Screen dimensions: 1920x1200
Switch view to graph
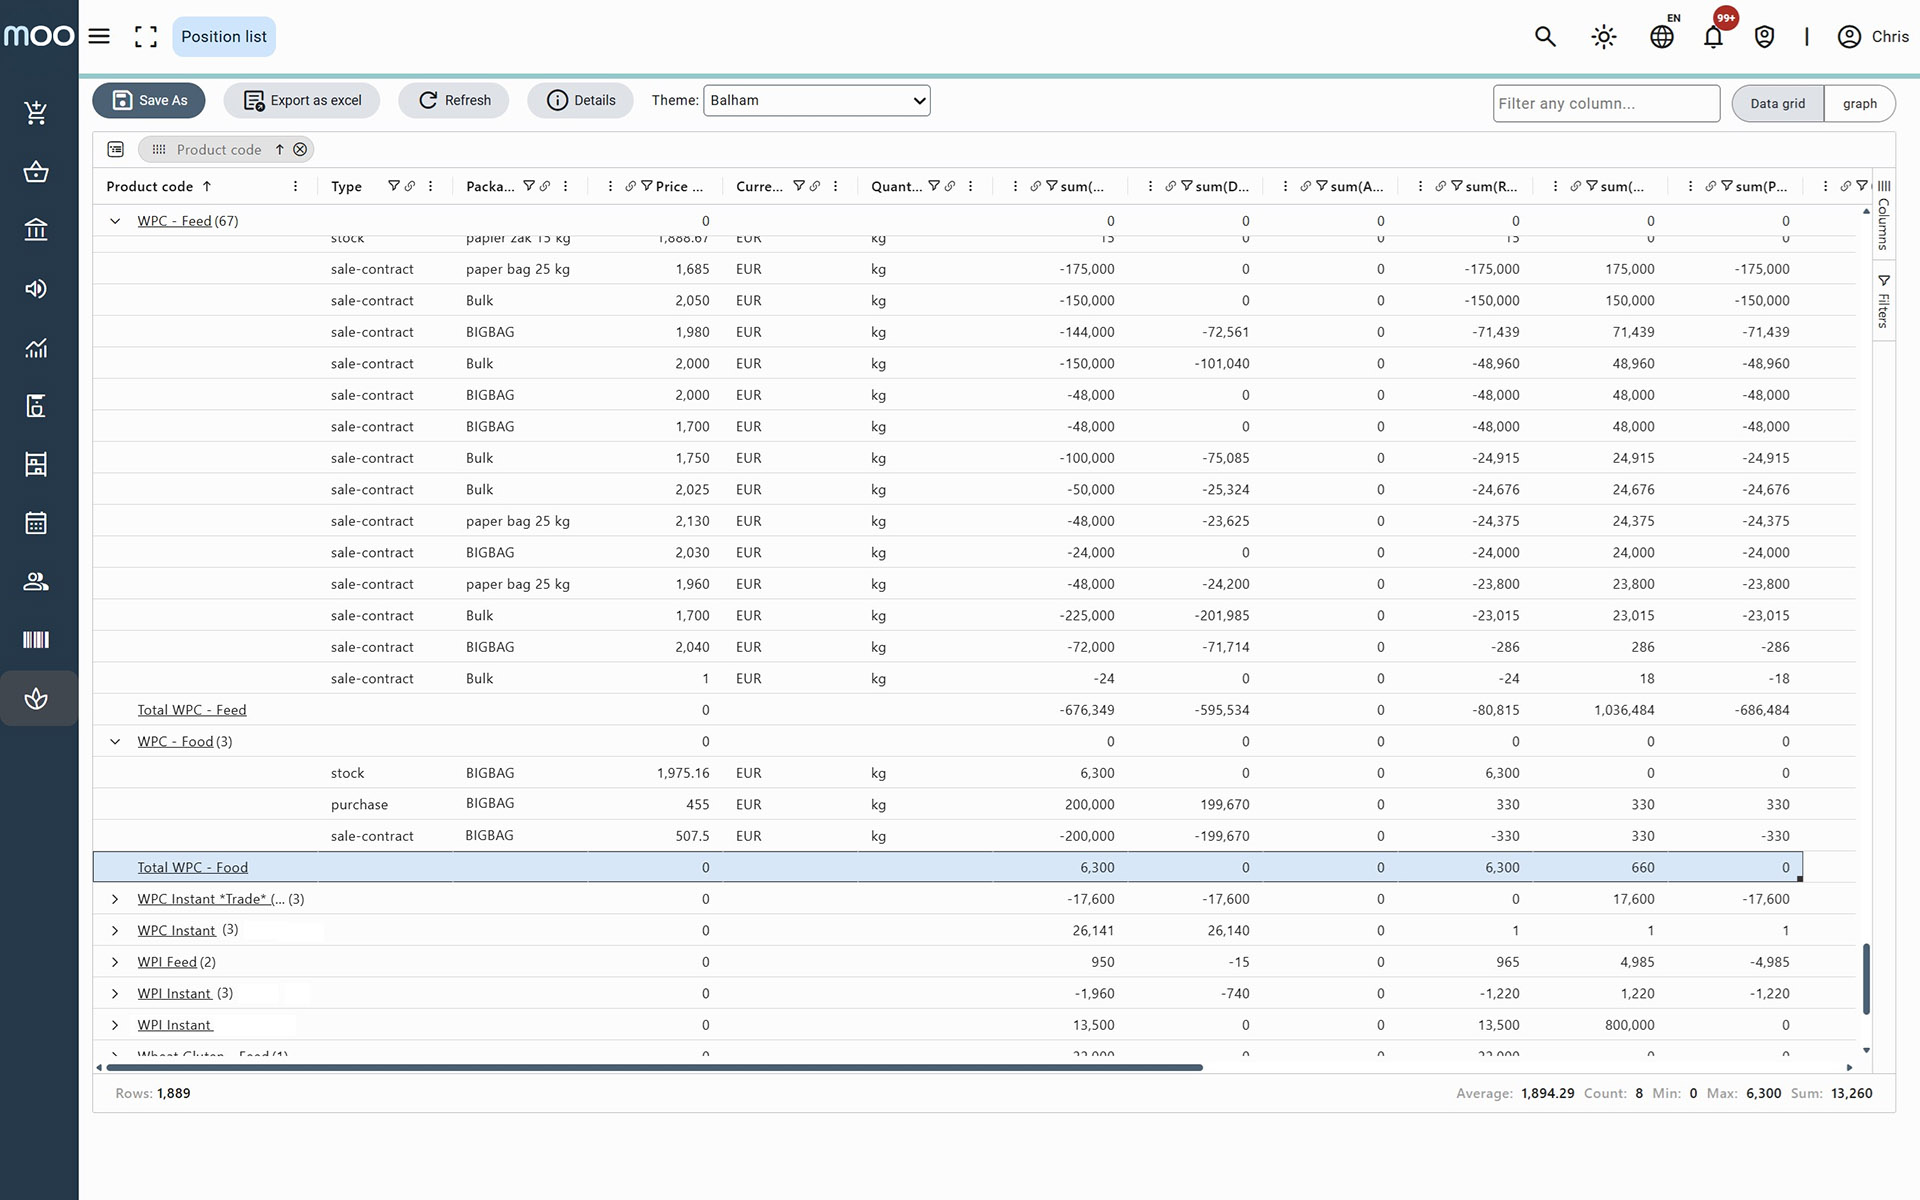(1859, 104)
